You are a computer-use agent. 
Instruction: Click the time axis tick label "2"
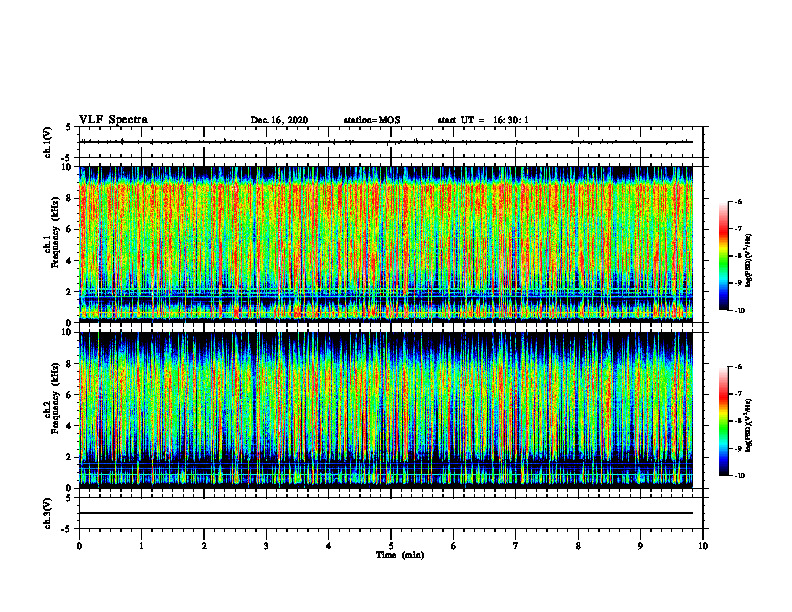(x=204, y=545)
